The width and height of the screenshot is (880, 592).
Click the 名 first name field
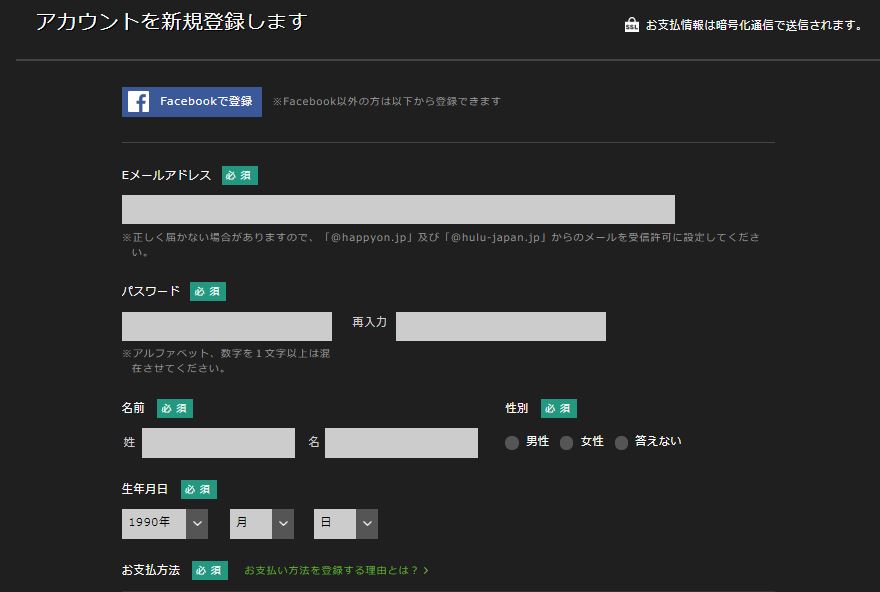[401, 443]
